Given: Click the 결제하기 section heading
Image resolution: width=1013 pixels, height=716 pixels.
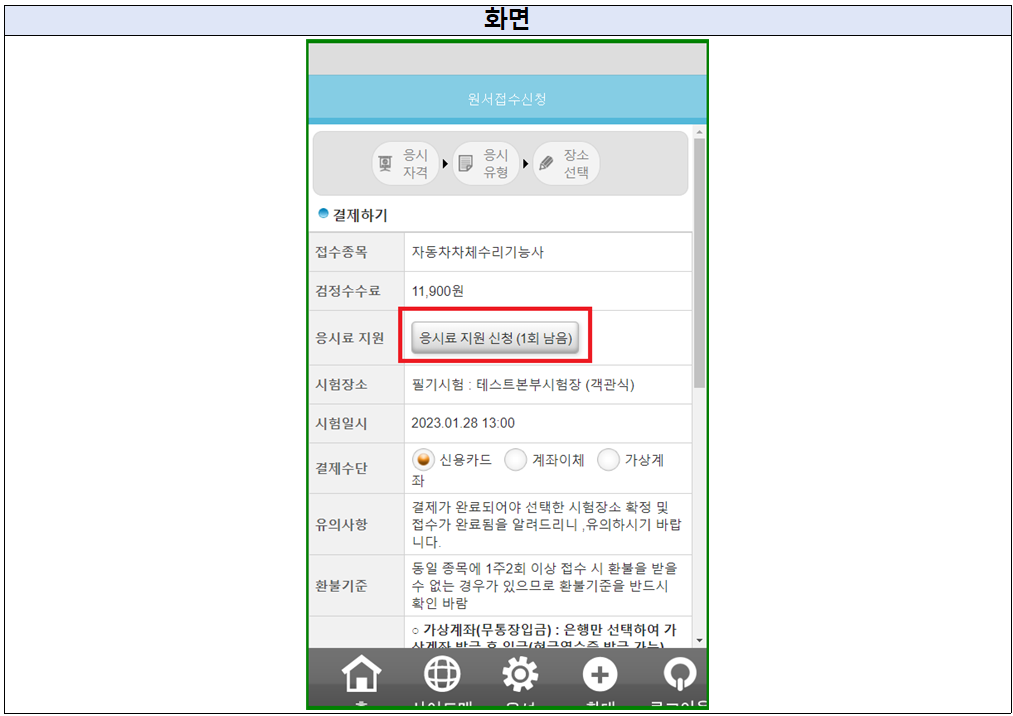Looking at the screenshot, I should click(359, 215).
